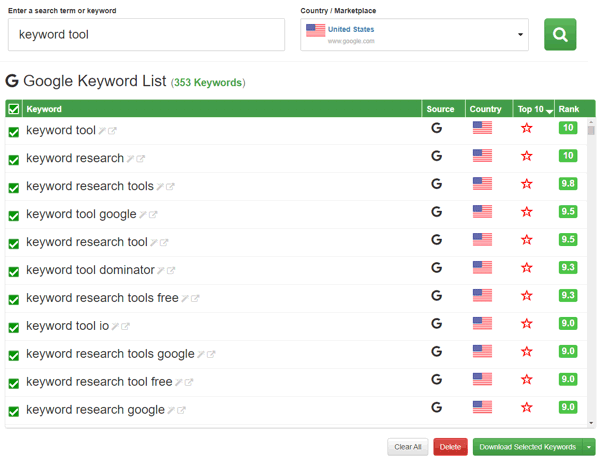Open Download Selected Keywords arrow dropdown
Image resolution: width=600 pixels, height=460 pixels.
click(589, 447)
